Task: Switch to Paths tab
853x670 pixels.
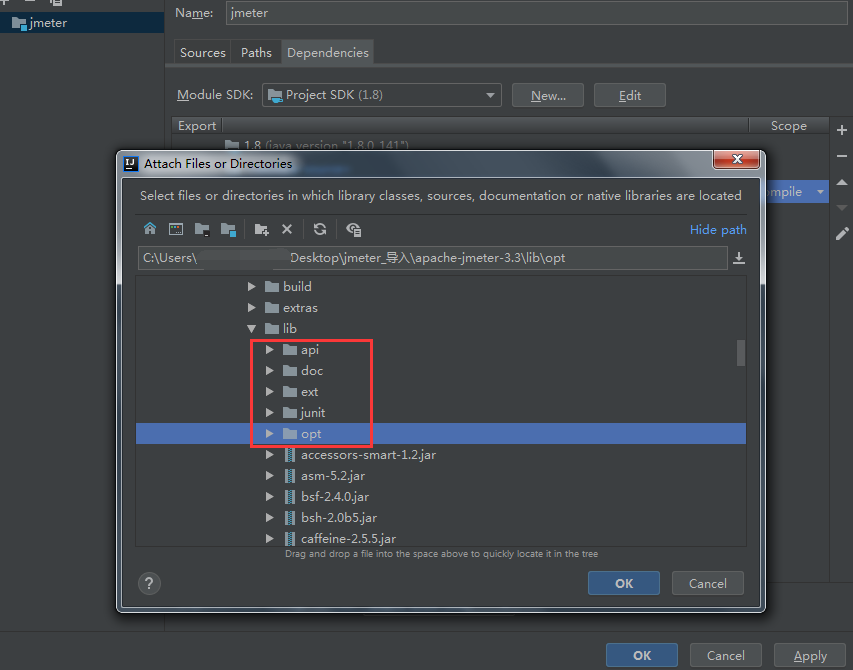Action: point(256,53)
